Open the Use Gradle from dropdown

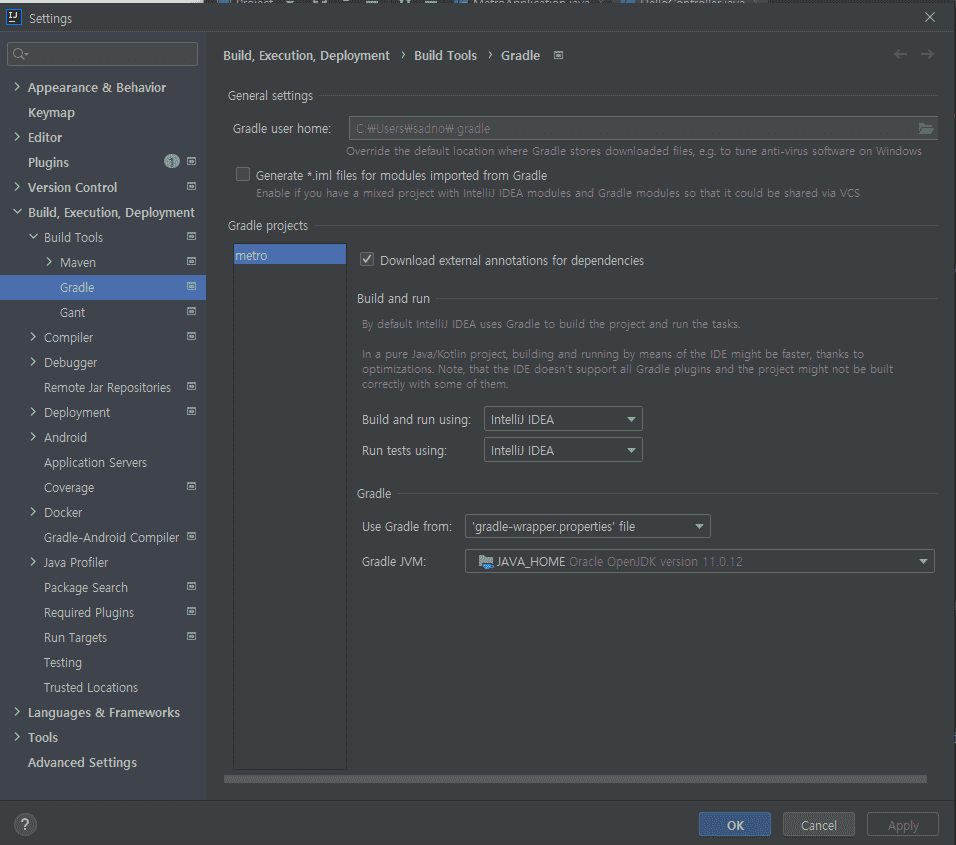coord(587,526)
